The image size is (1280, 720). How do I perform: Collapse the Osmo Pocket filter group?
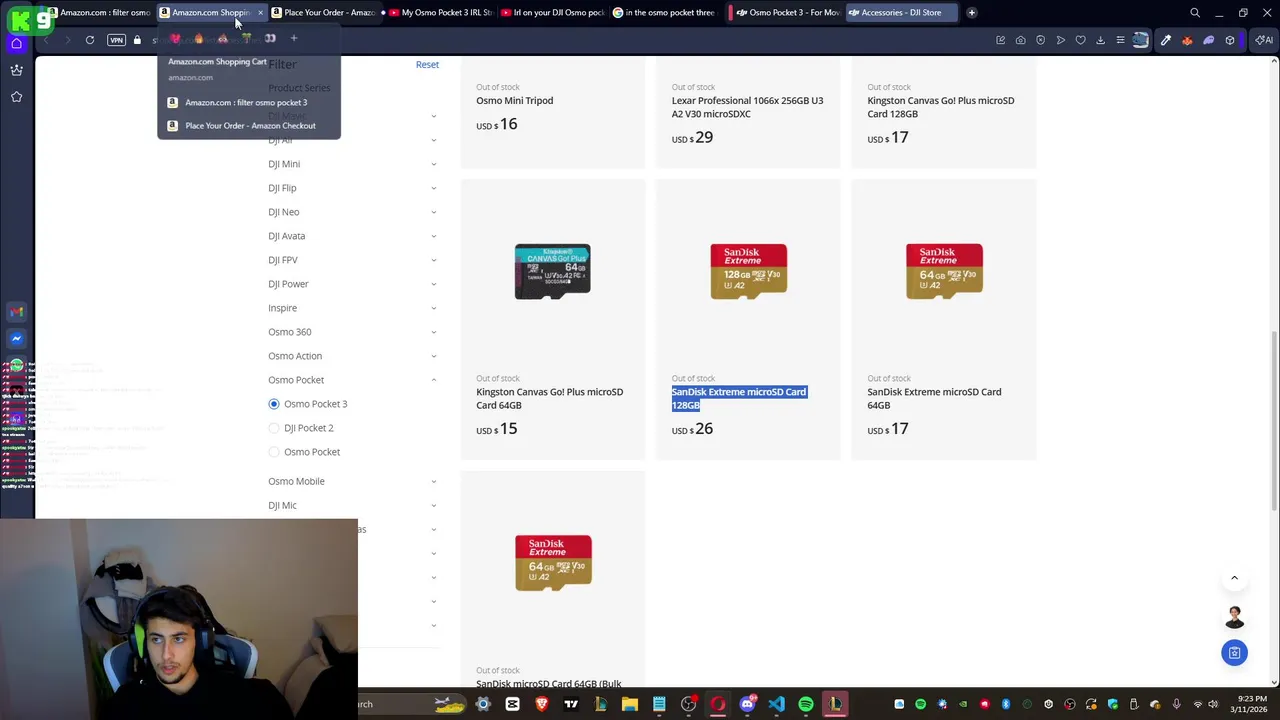352,380
